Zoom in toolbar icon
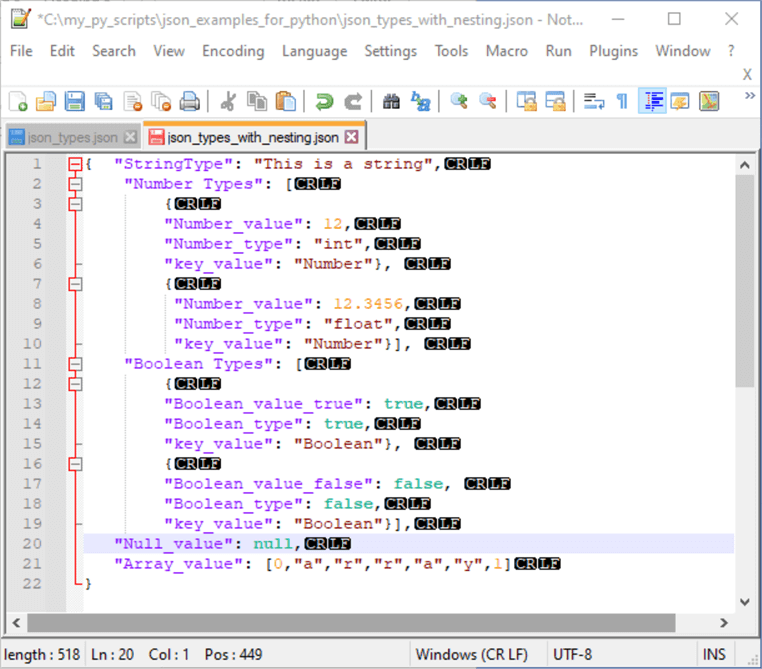The width and height of the screenshot is (762, 669). pyautogui.click(x=459, y=102)
